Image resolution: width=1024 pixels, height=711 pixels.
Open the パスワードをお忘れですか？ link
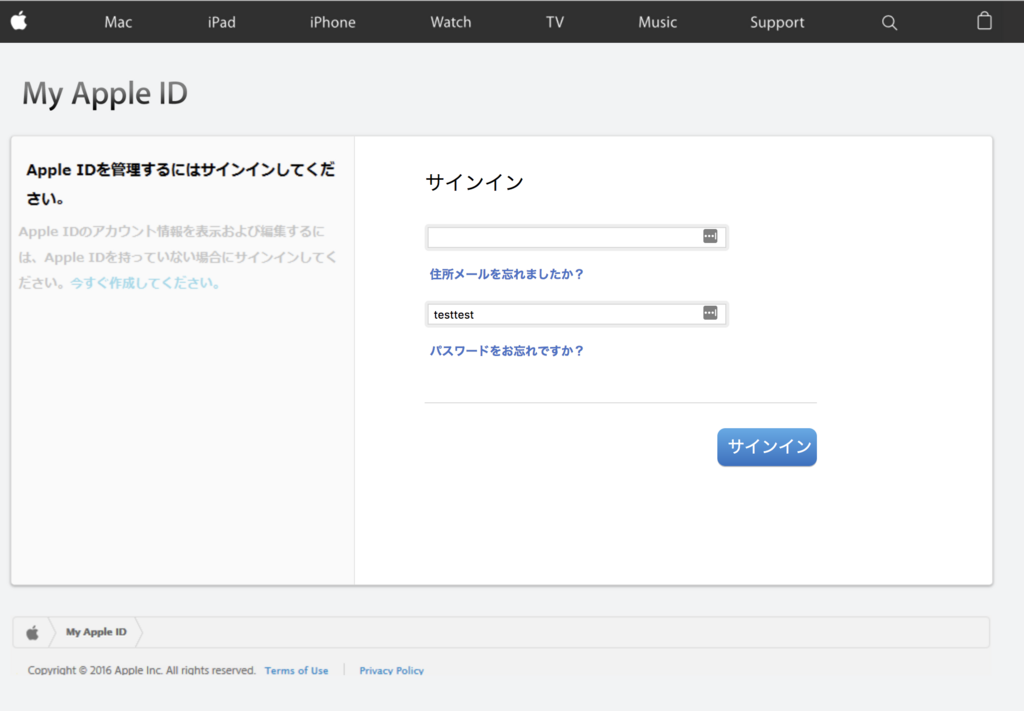tap(507, 351)
